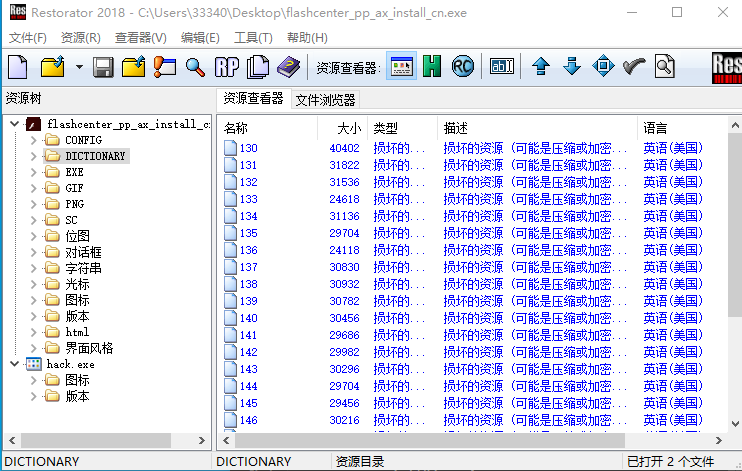
Task: Click resource 140 file icon
Action: (230, 318)
